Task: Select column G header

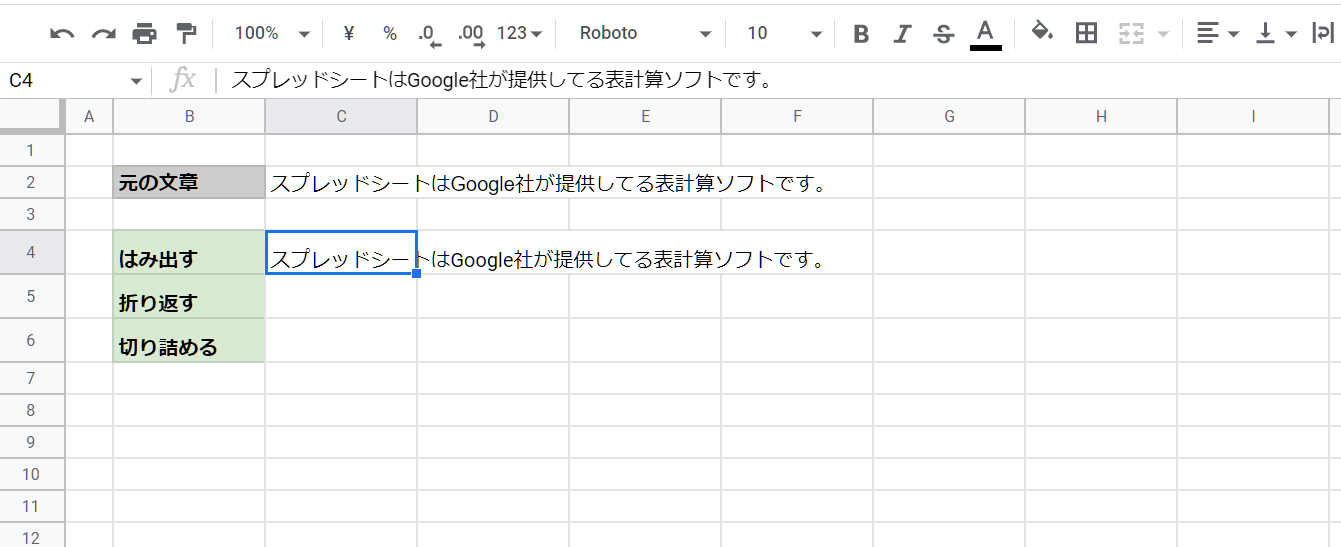Action: pos(949,117)
